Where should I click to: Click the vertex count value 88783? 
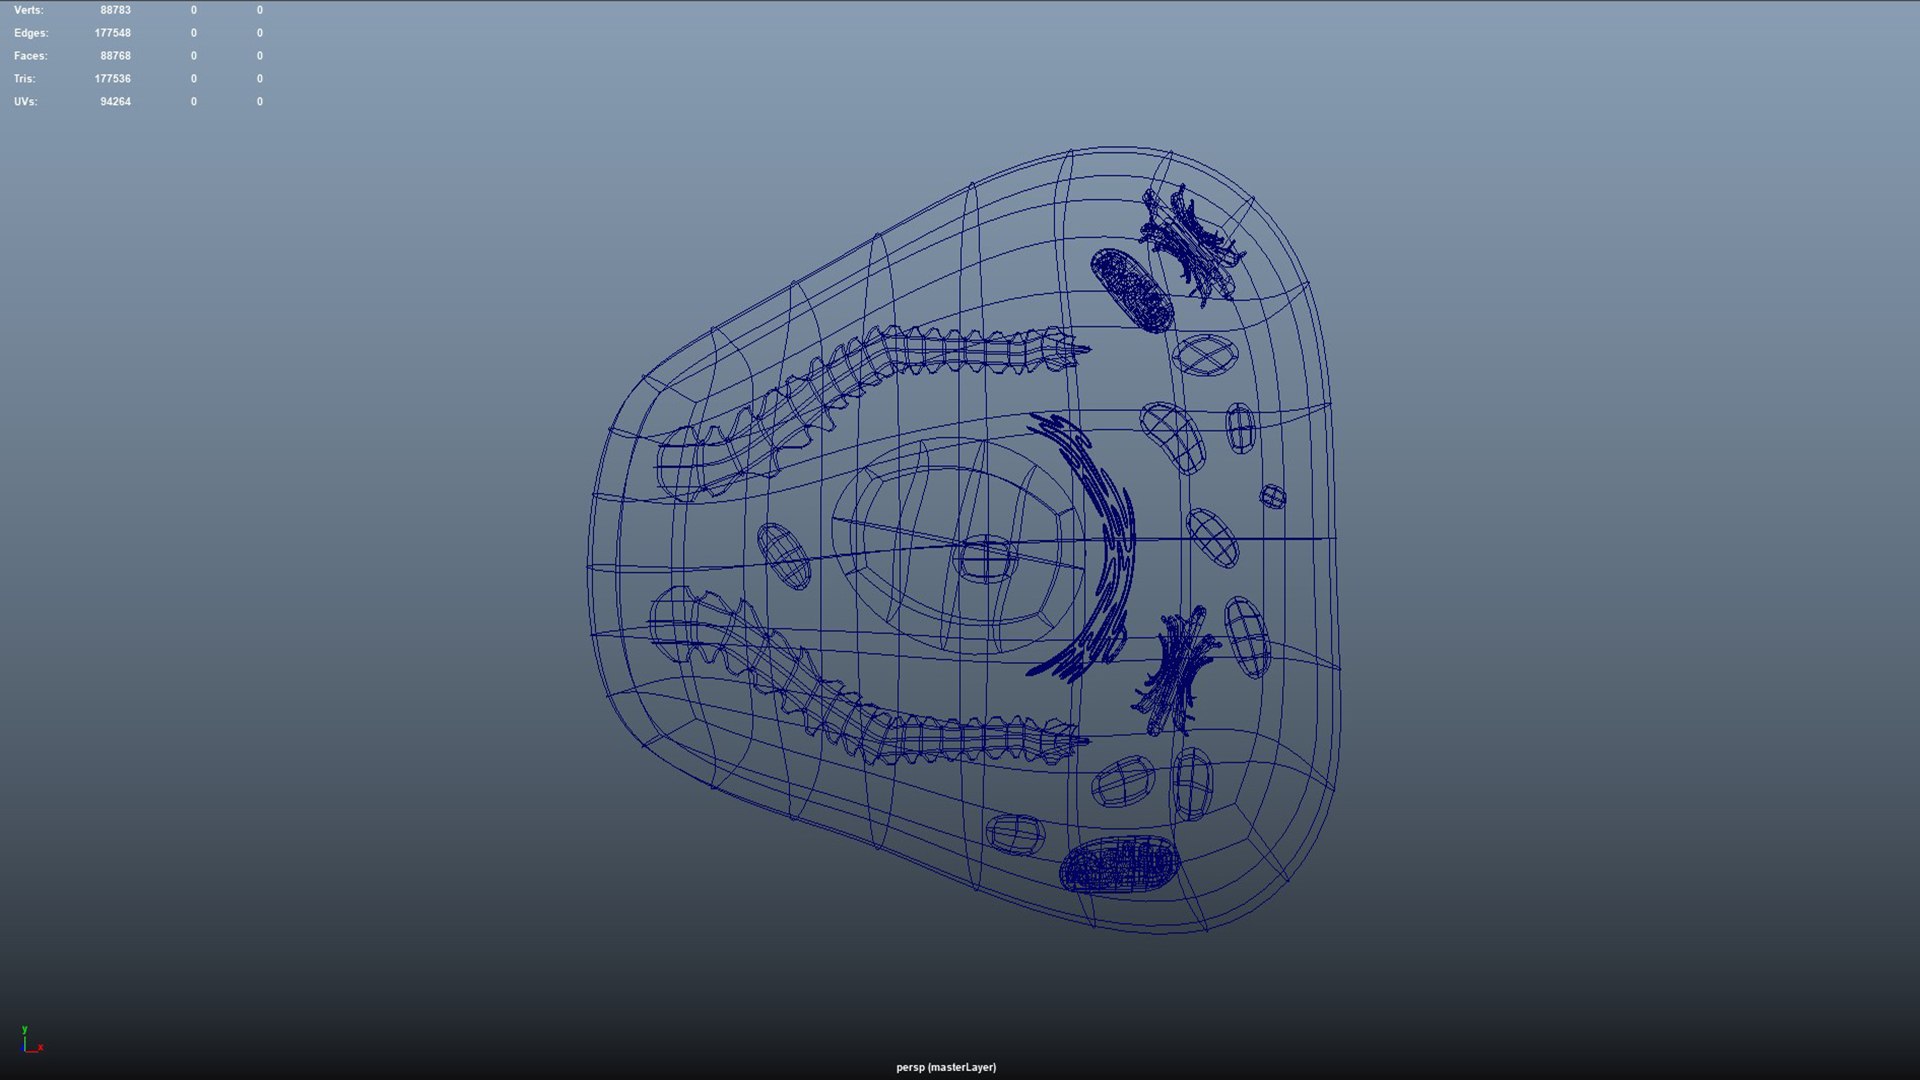point(115,10)
